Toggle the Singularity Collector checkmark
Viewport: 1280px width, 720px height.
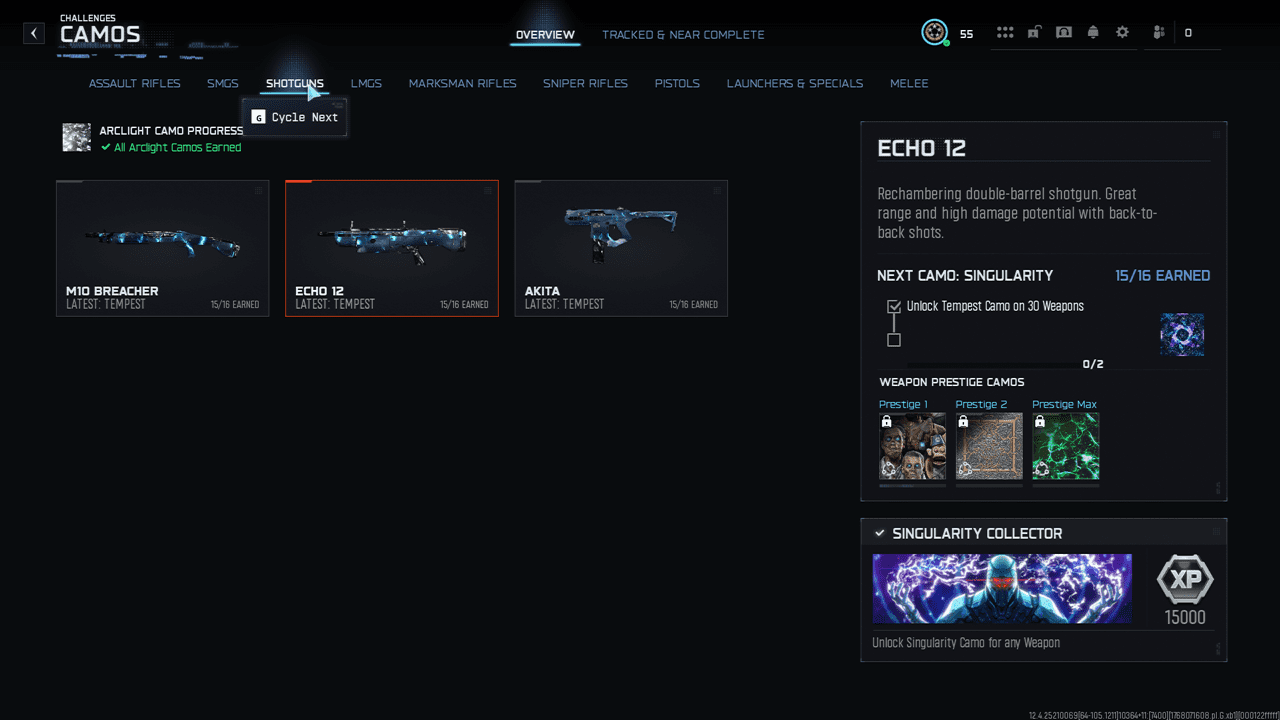click(x=879, y=534)
